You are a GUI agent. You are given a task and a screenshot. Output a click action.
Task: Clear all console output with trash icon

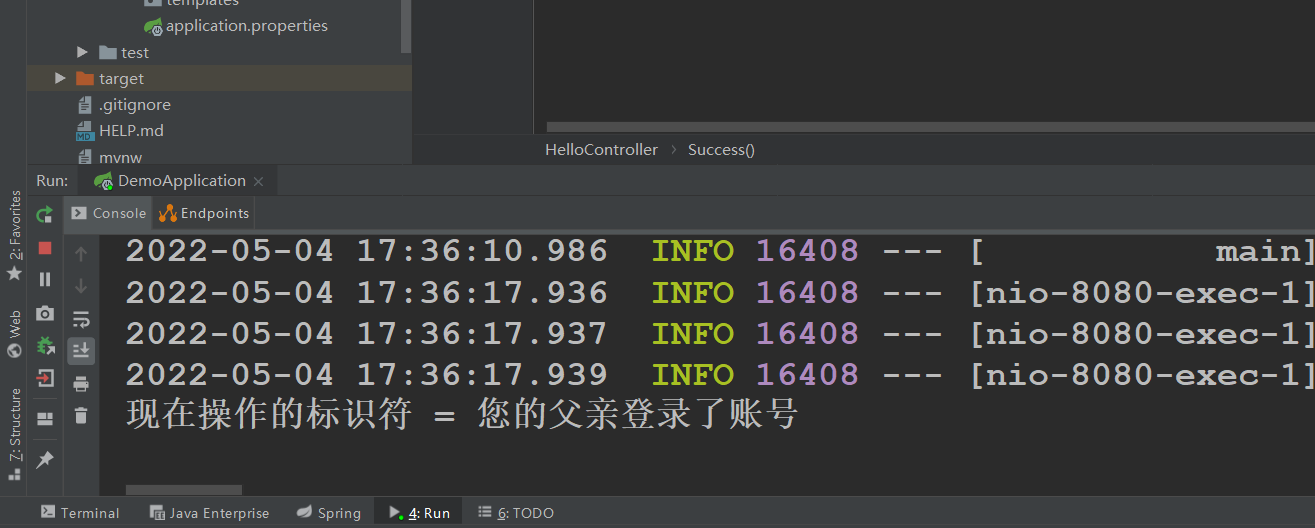[x=81, y=416]
